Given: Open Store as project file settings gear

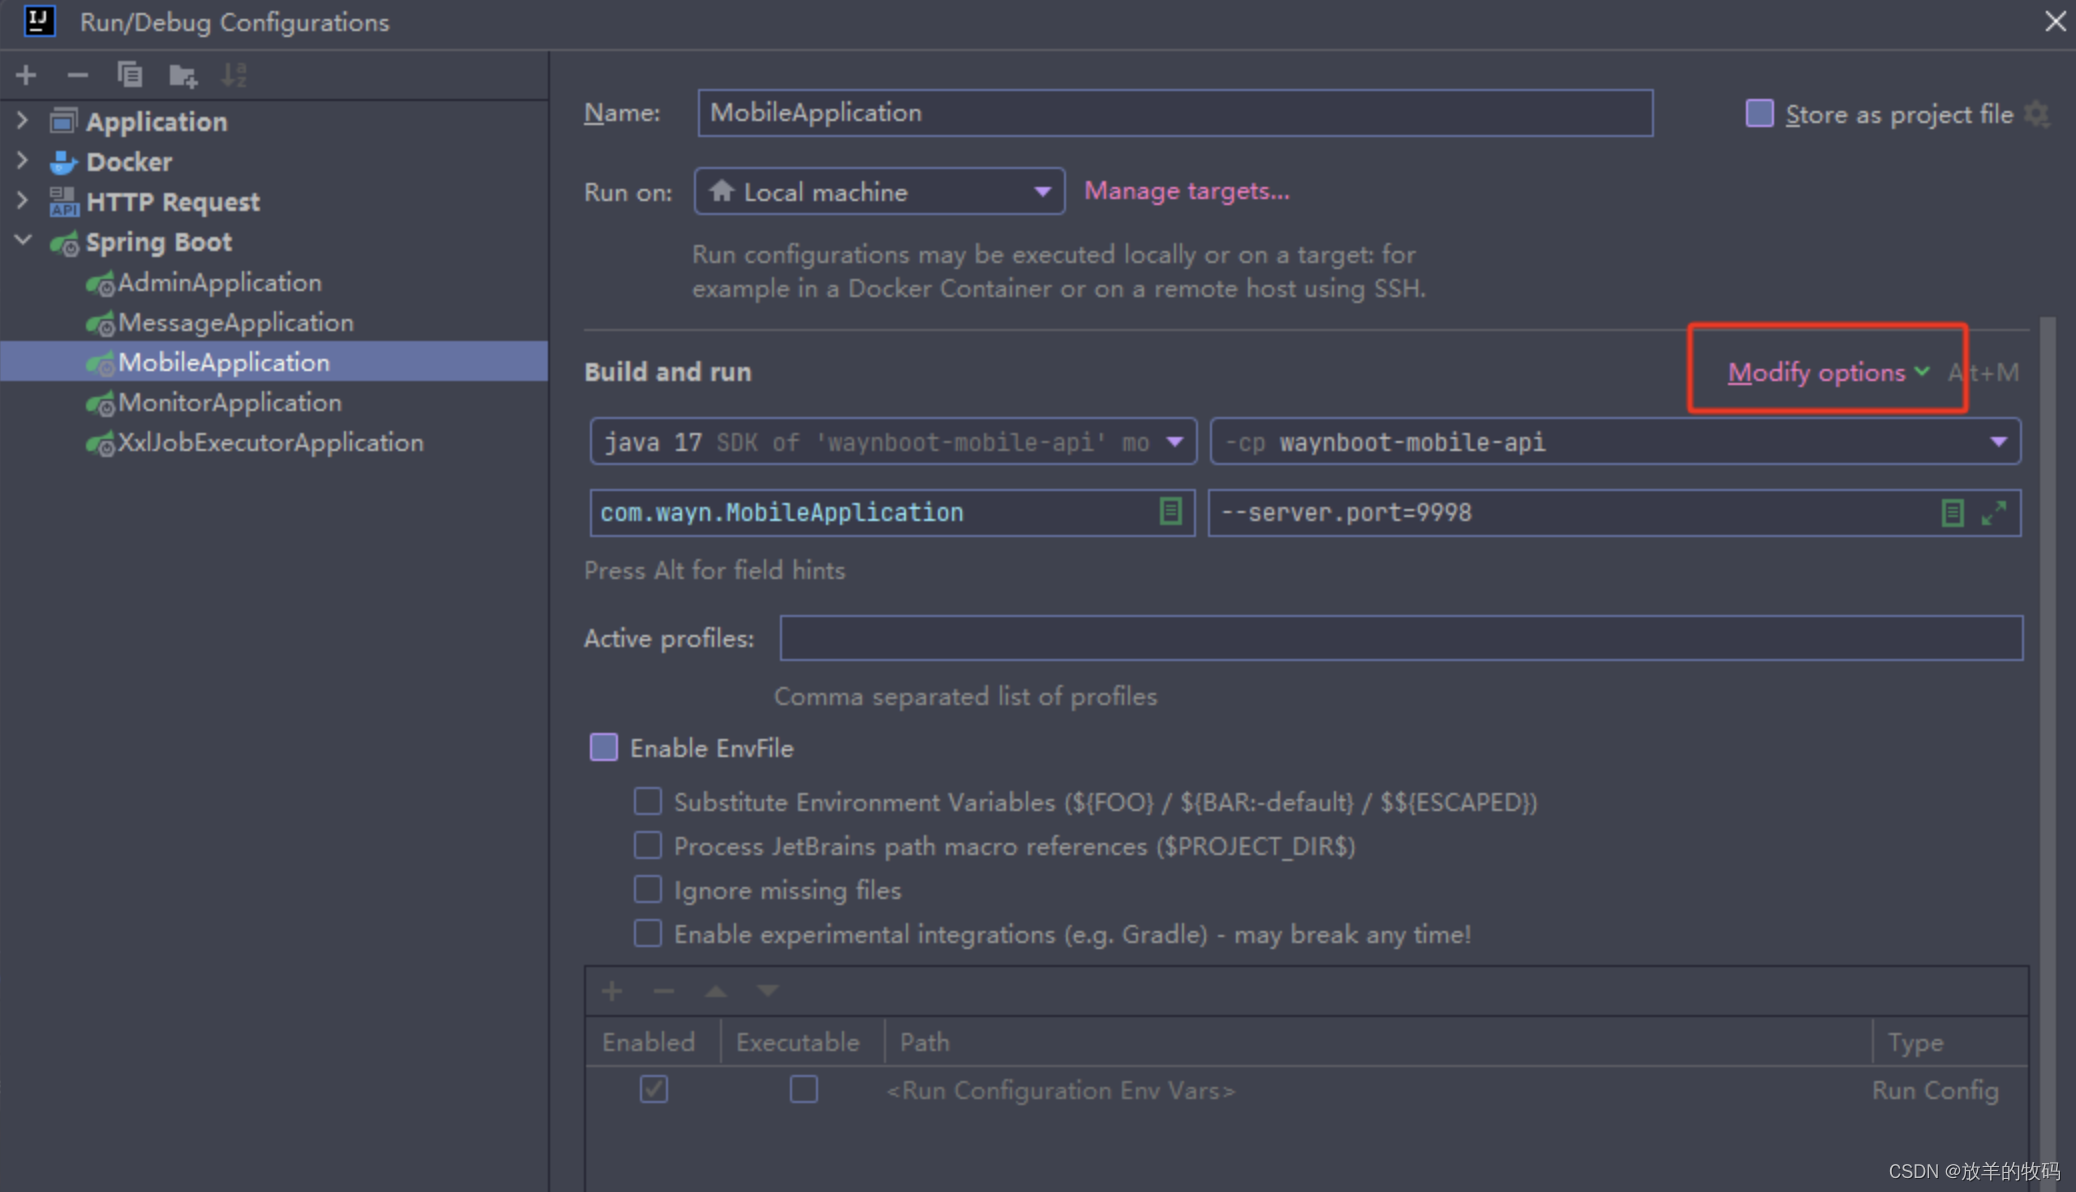Looking at the screenshot, I should (x=2038, y=114).
